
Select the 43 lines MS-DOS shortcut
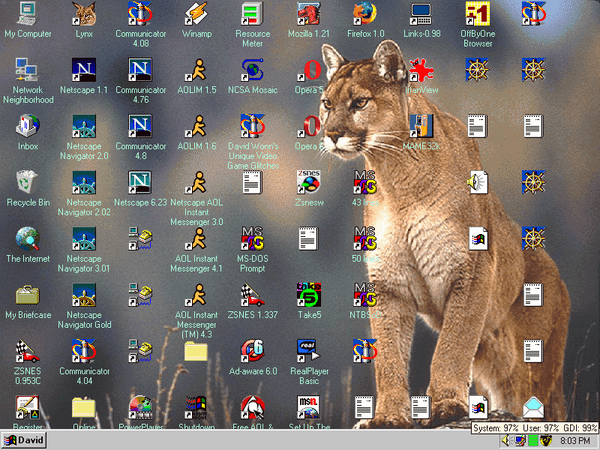click(x=365, y=183)
